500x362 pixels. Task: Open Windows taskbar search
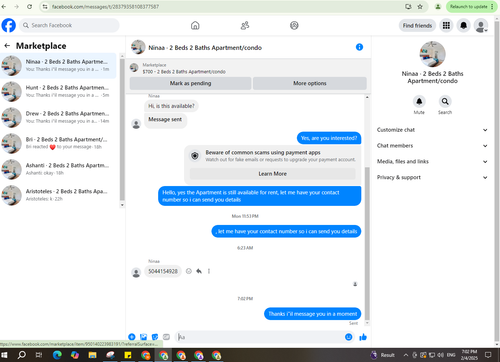click(22, 355)
